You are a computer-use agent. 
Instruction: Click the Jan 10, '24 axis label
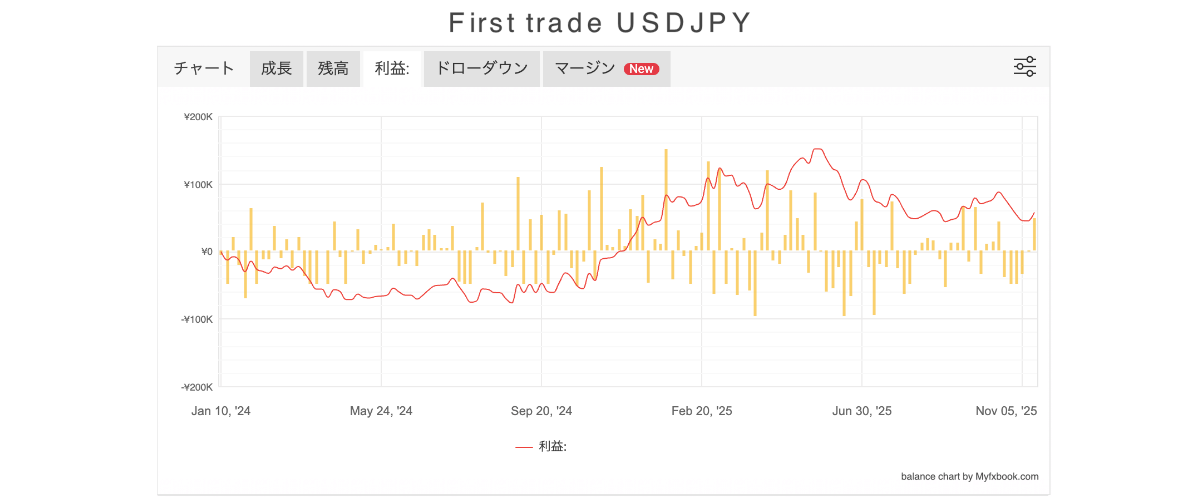pyautogui.click(x=221, y=411)
